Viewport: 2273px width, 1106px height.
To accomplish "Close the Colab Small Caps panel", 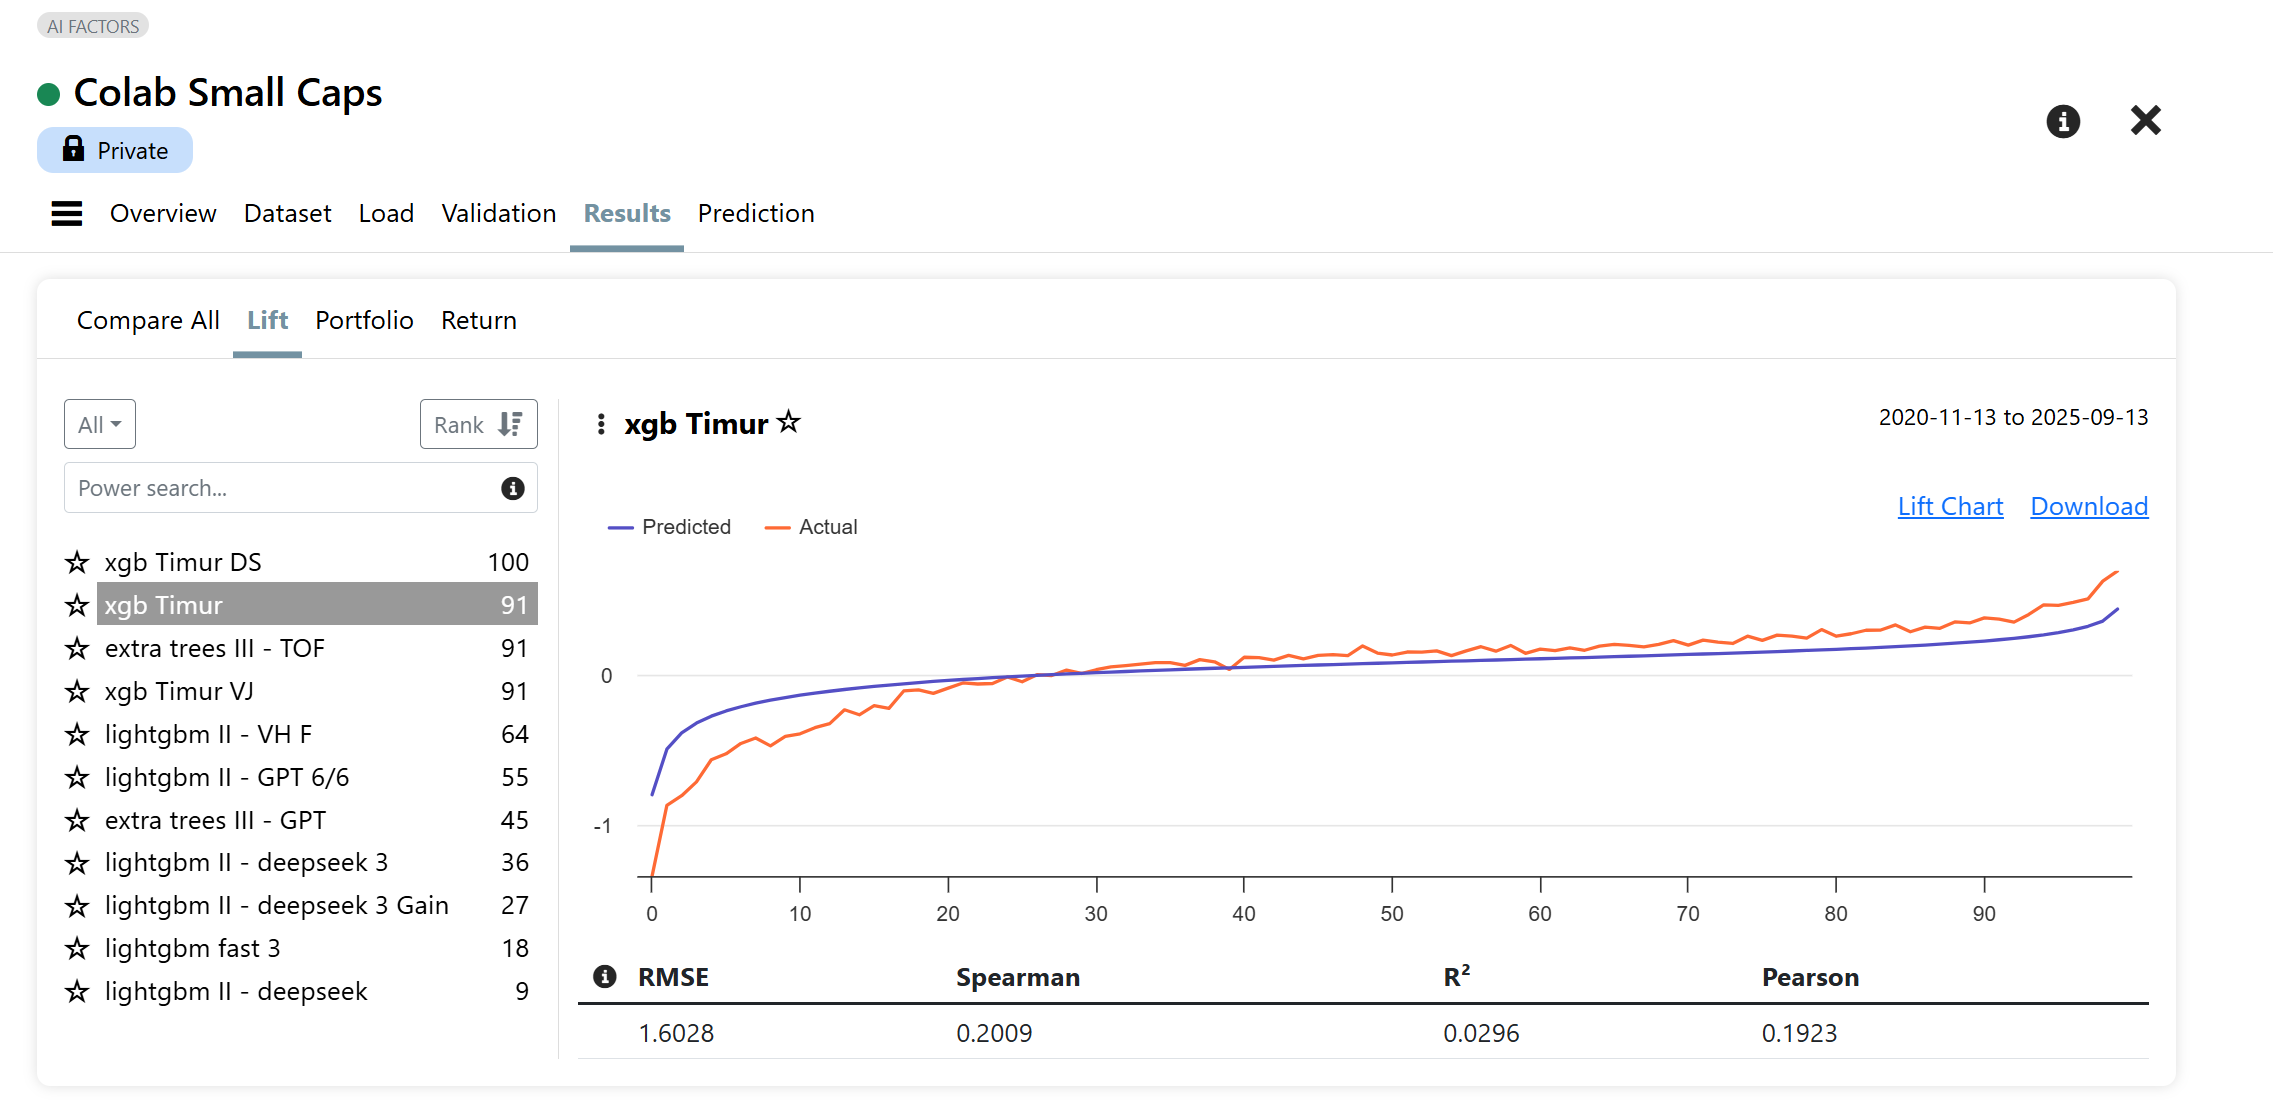I will 2145,121.
